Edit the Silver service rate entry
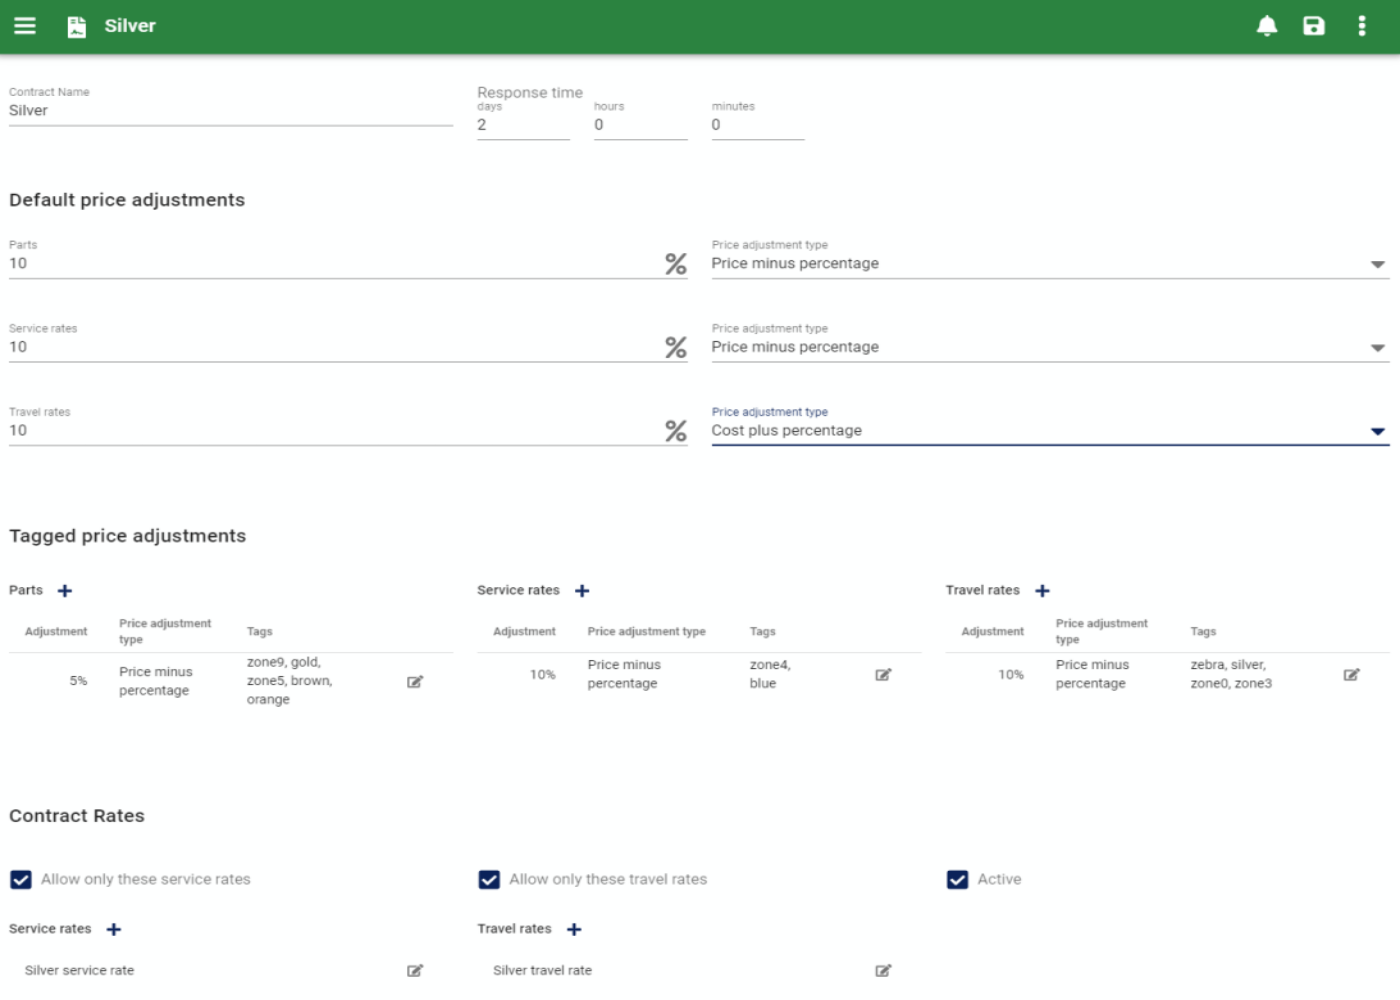Screen dimensions: 1400x1000 415,971
